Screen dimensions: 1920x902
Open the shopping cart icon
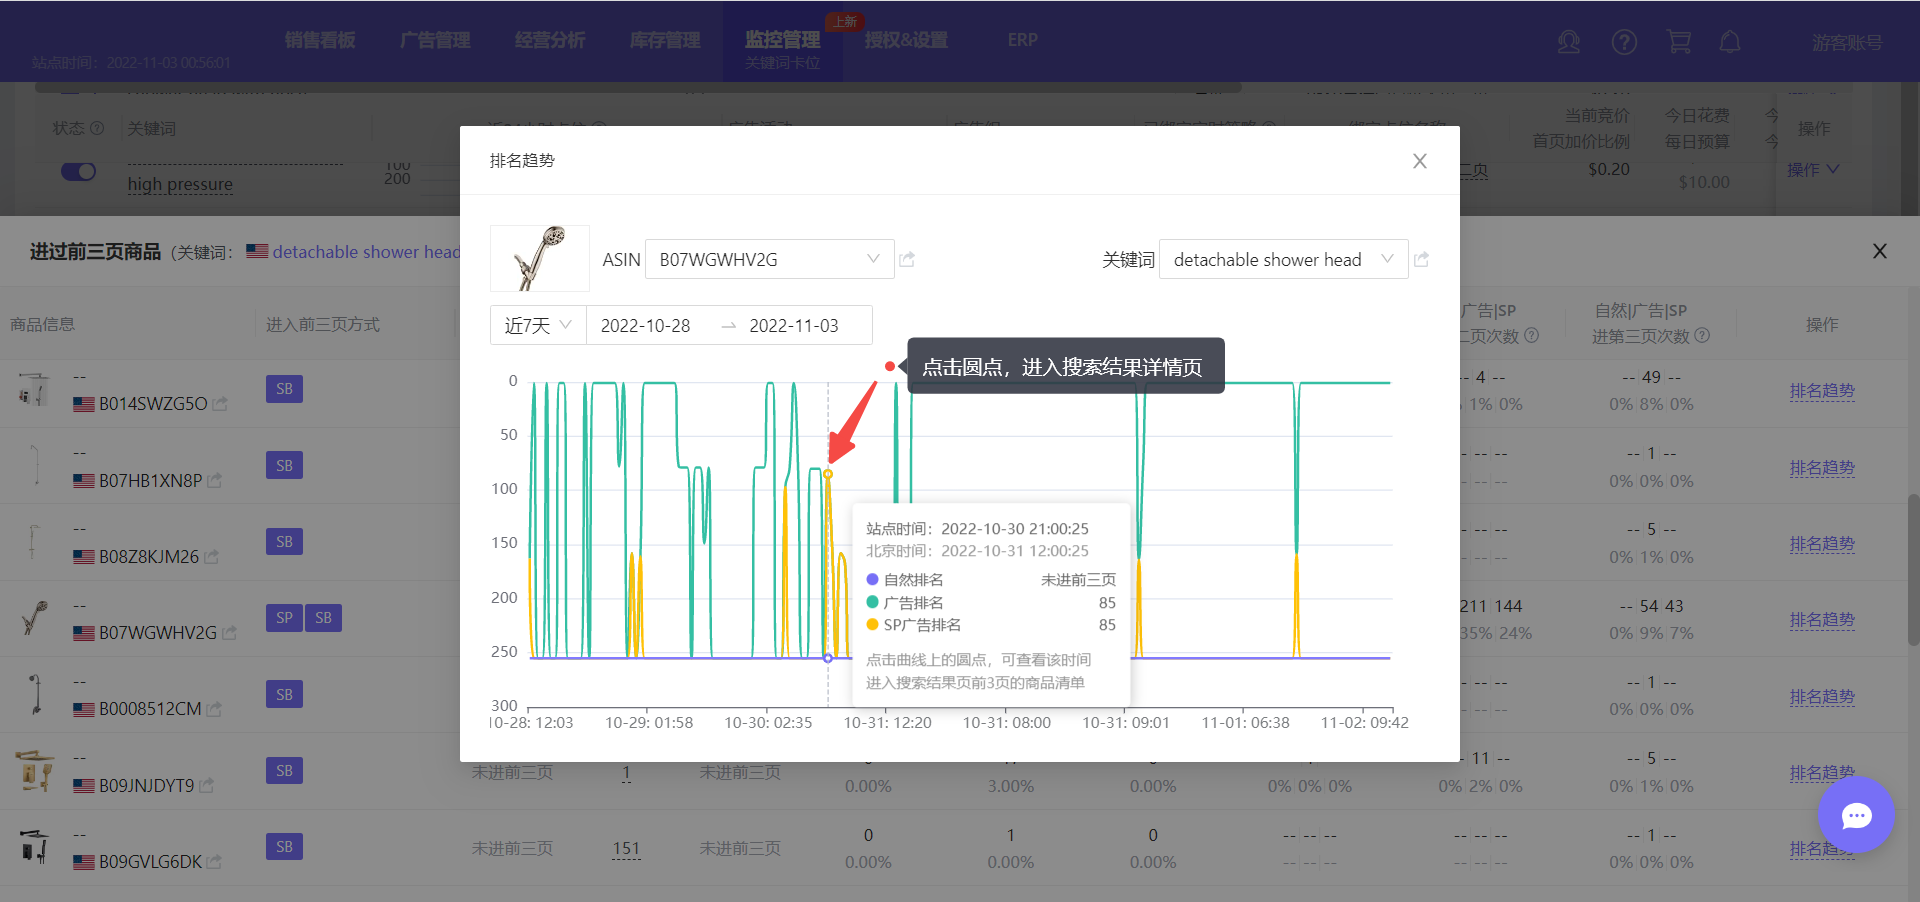coord(1679,42)
